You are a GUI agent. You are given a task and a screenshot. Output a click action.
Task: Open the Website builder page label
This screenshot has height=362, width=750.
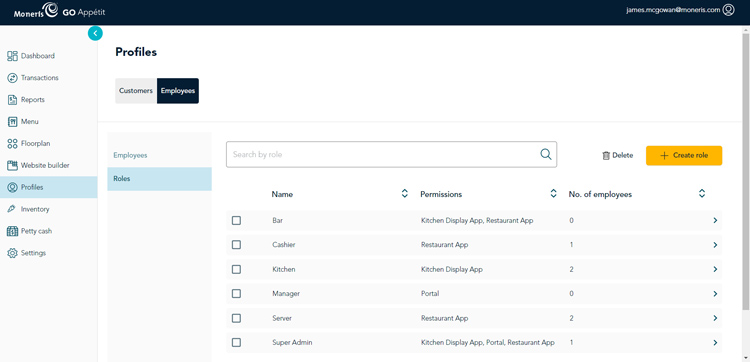click(45, 165)
